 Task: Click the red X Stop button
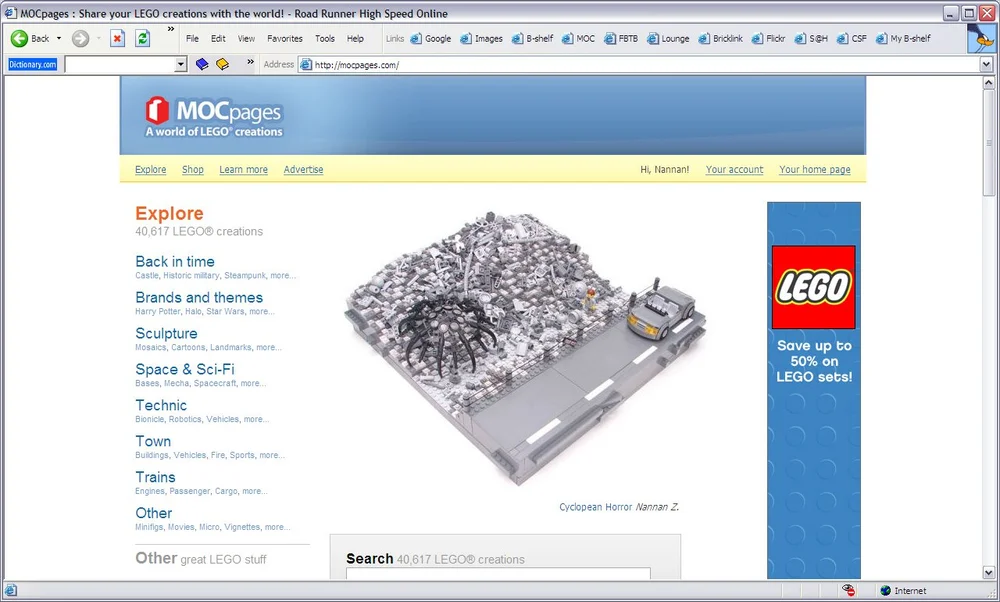(117, 39)
